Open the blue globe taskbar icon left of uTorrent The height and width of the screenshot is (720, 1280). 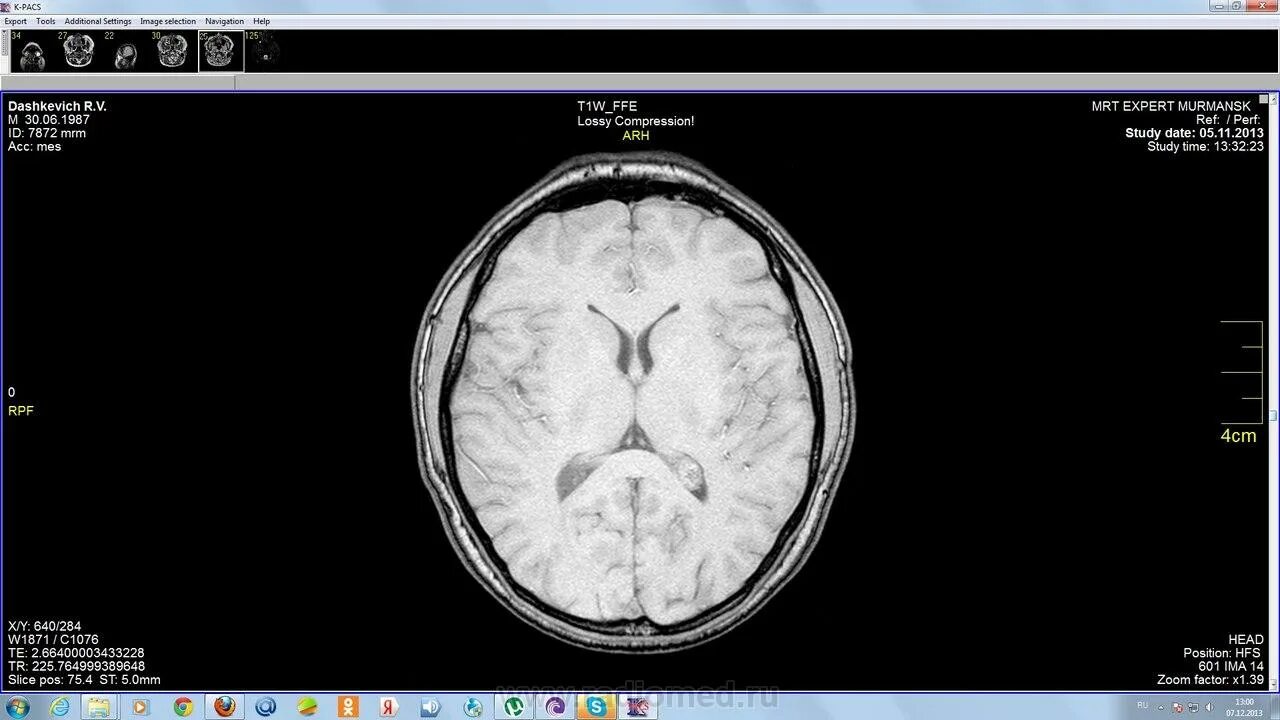point(473,707)
